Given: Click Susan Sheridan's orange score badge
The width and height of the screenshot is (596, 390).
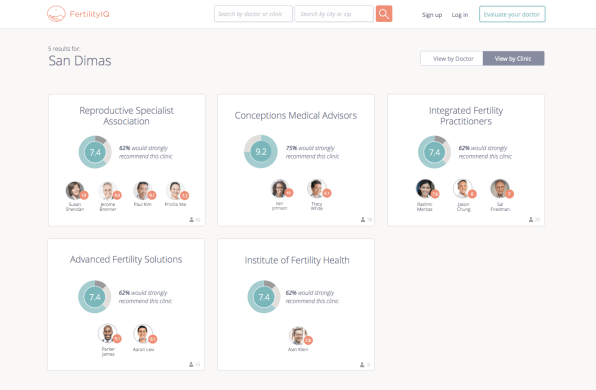Looking at the screenshot, I should (84, 195).
